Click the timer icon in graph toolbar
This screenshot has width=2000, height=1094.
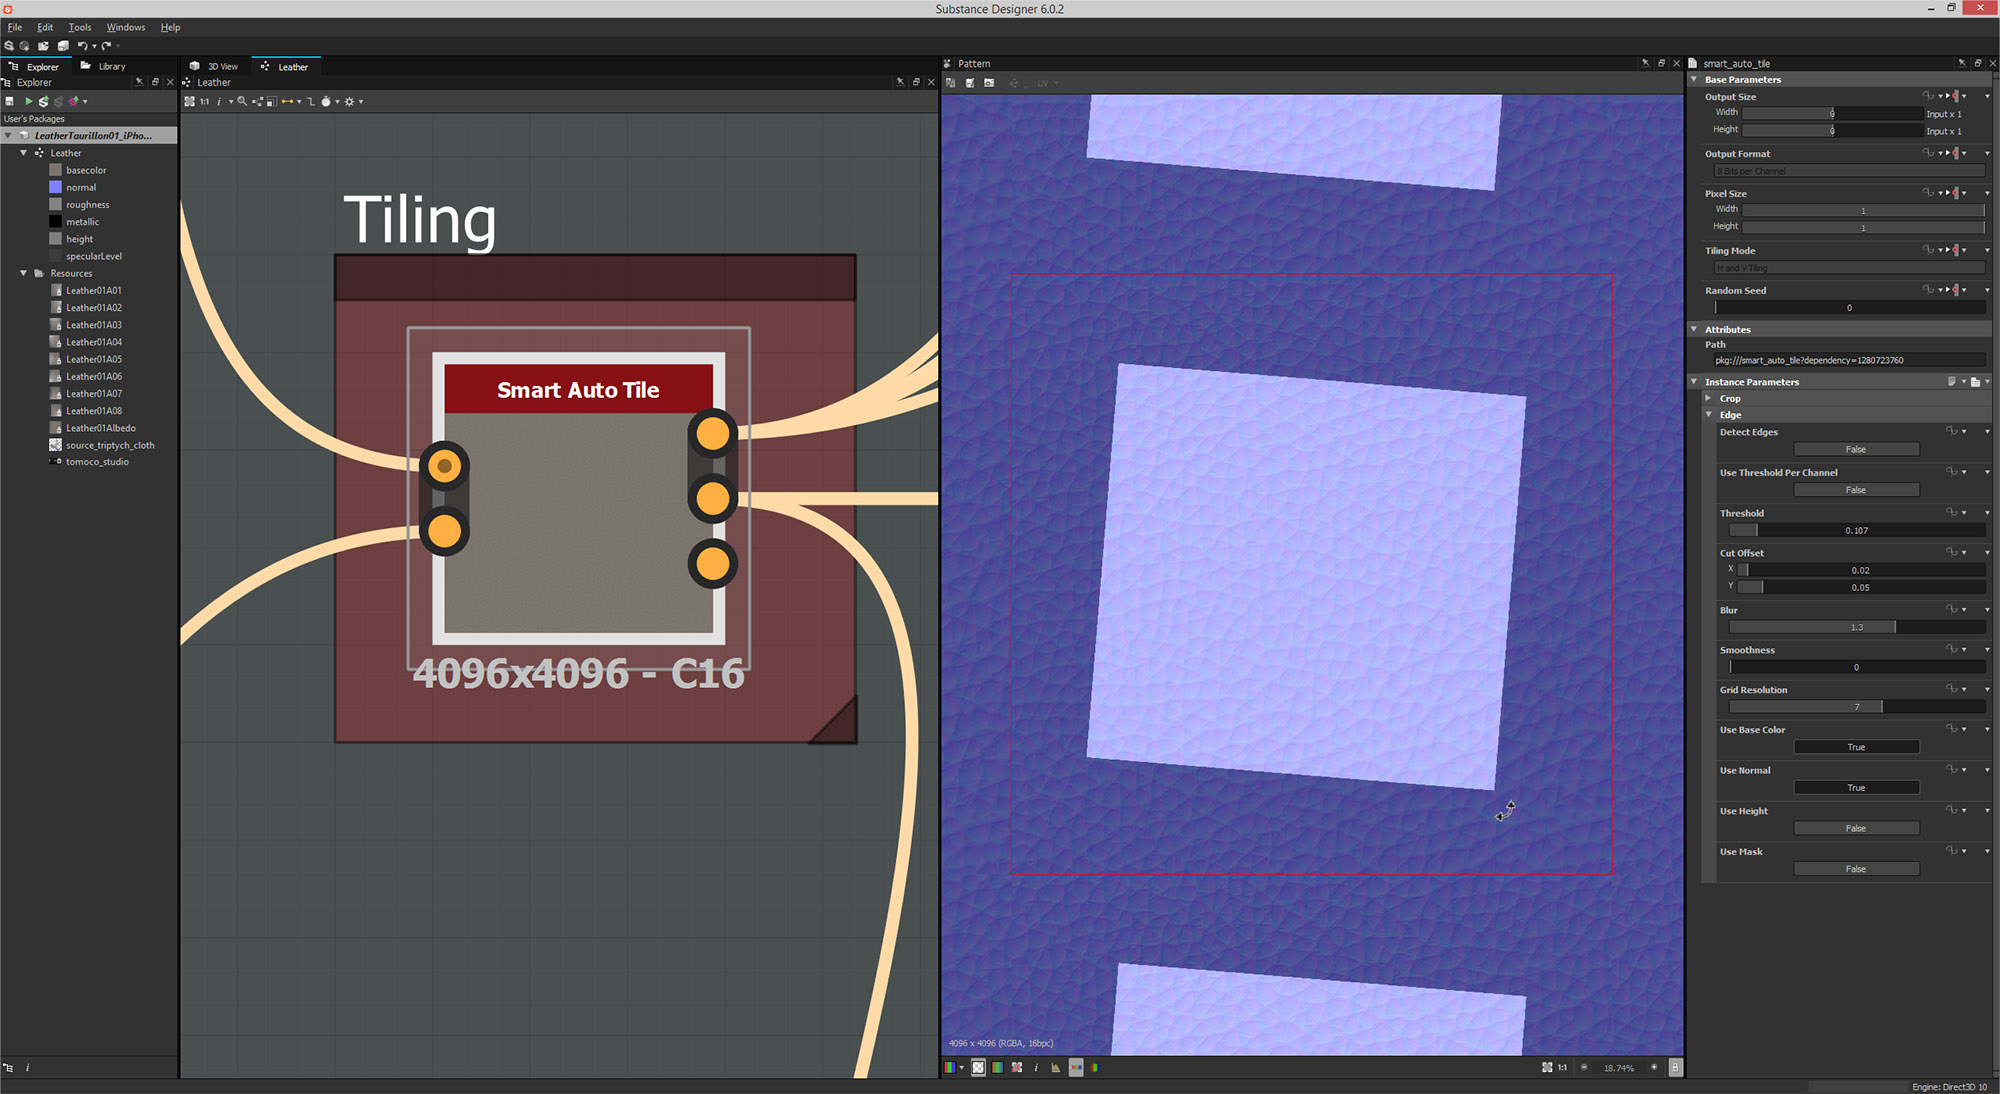click(325, 101)
